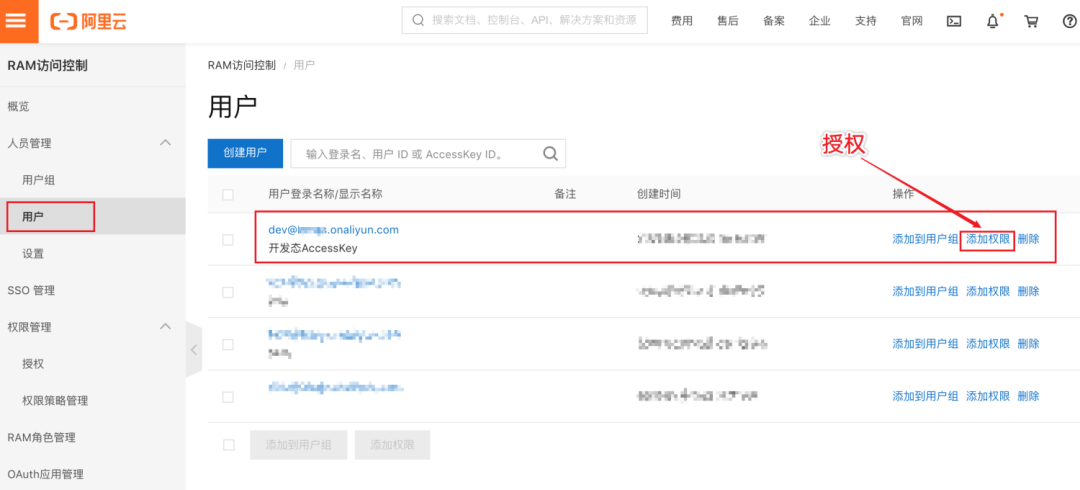The width and height of the screenshot is (1080, 490).
Task: Click 添加到用户组 in the fourth user row
Action: coord(925,396)
